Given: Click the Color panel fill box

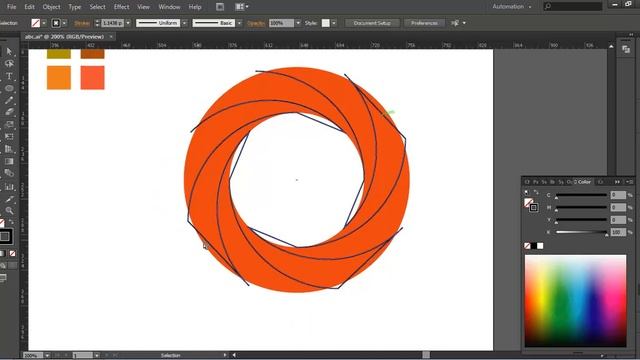Looking at the screenshot, I should pyautogui.click(x=529, y=202).
